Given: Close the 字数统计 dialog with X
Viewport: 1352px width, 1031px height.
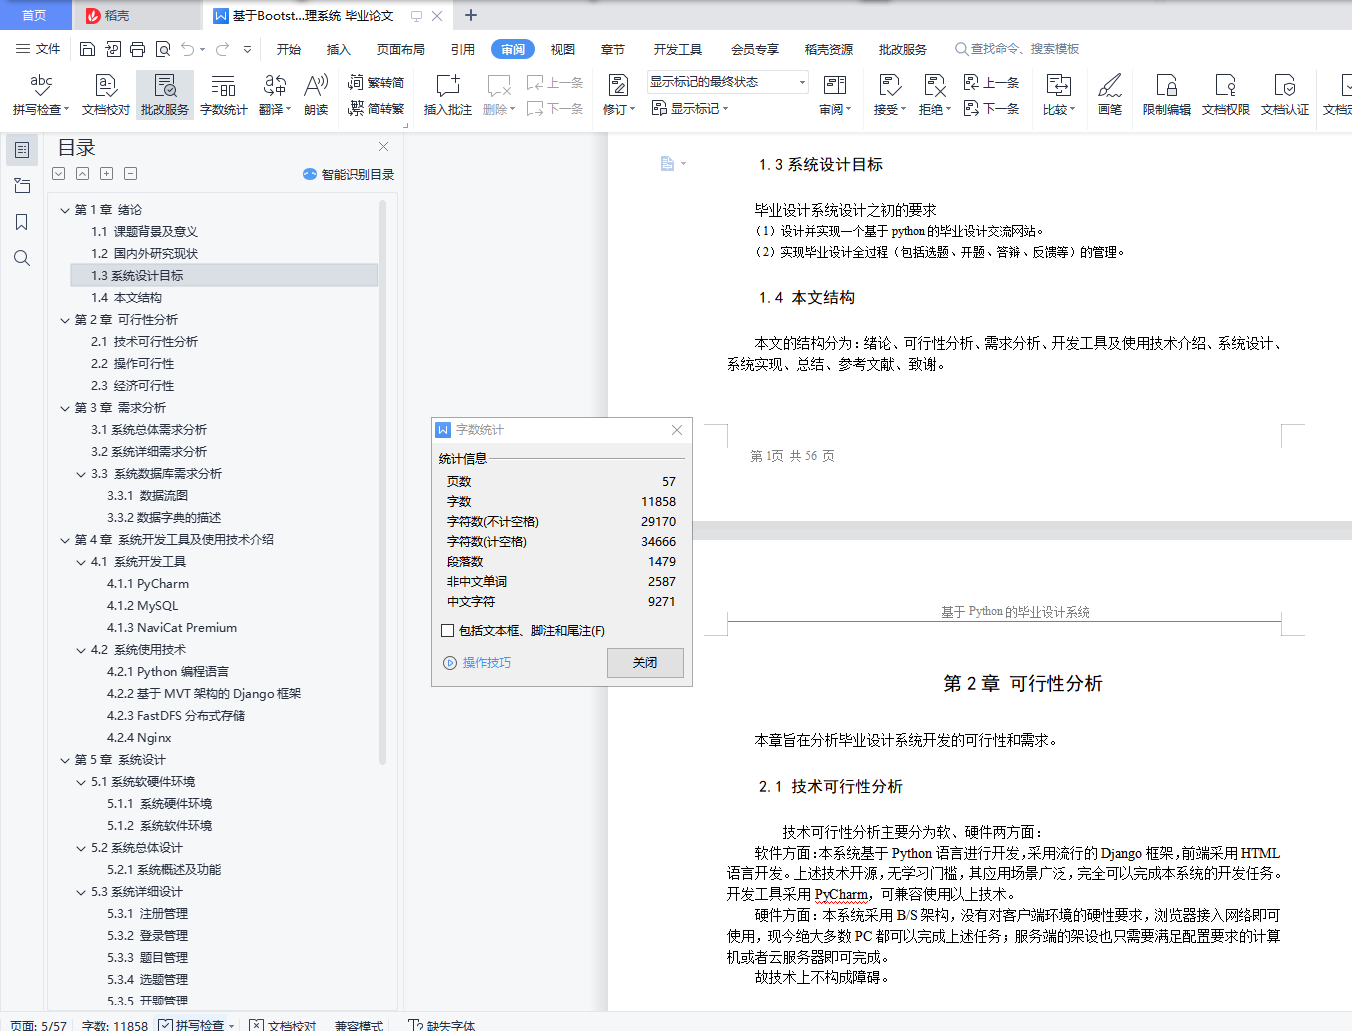Looking at the screenshot, I should (677, 430).
